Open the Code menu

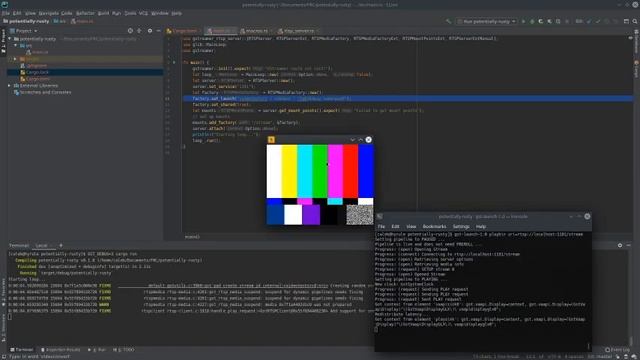point(67,13)
